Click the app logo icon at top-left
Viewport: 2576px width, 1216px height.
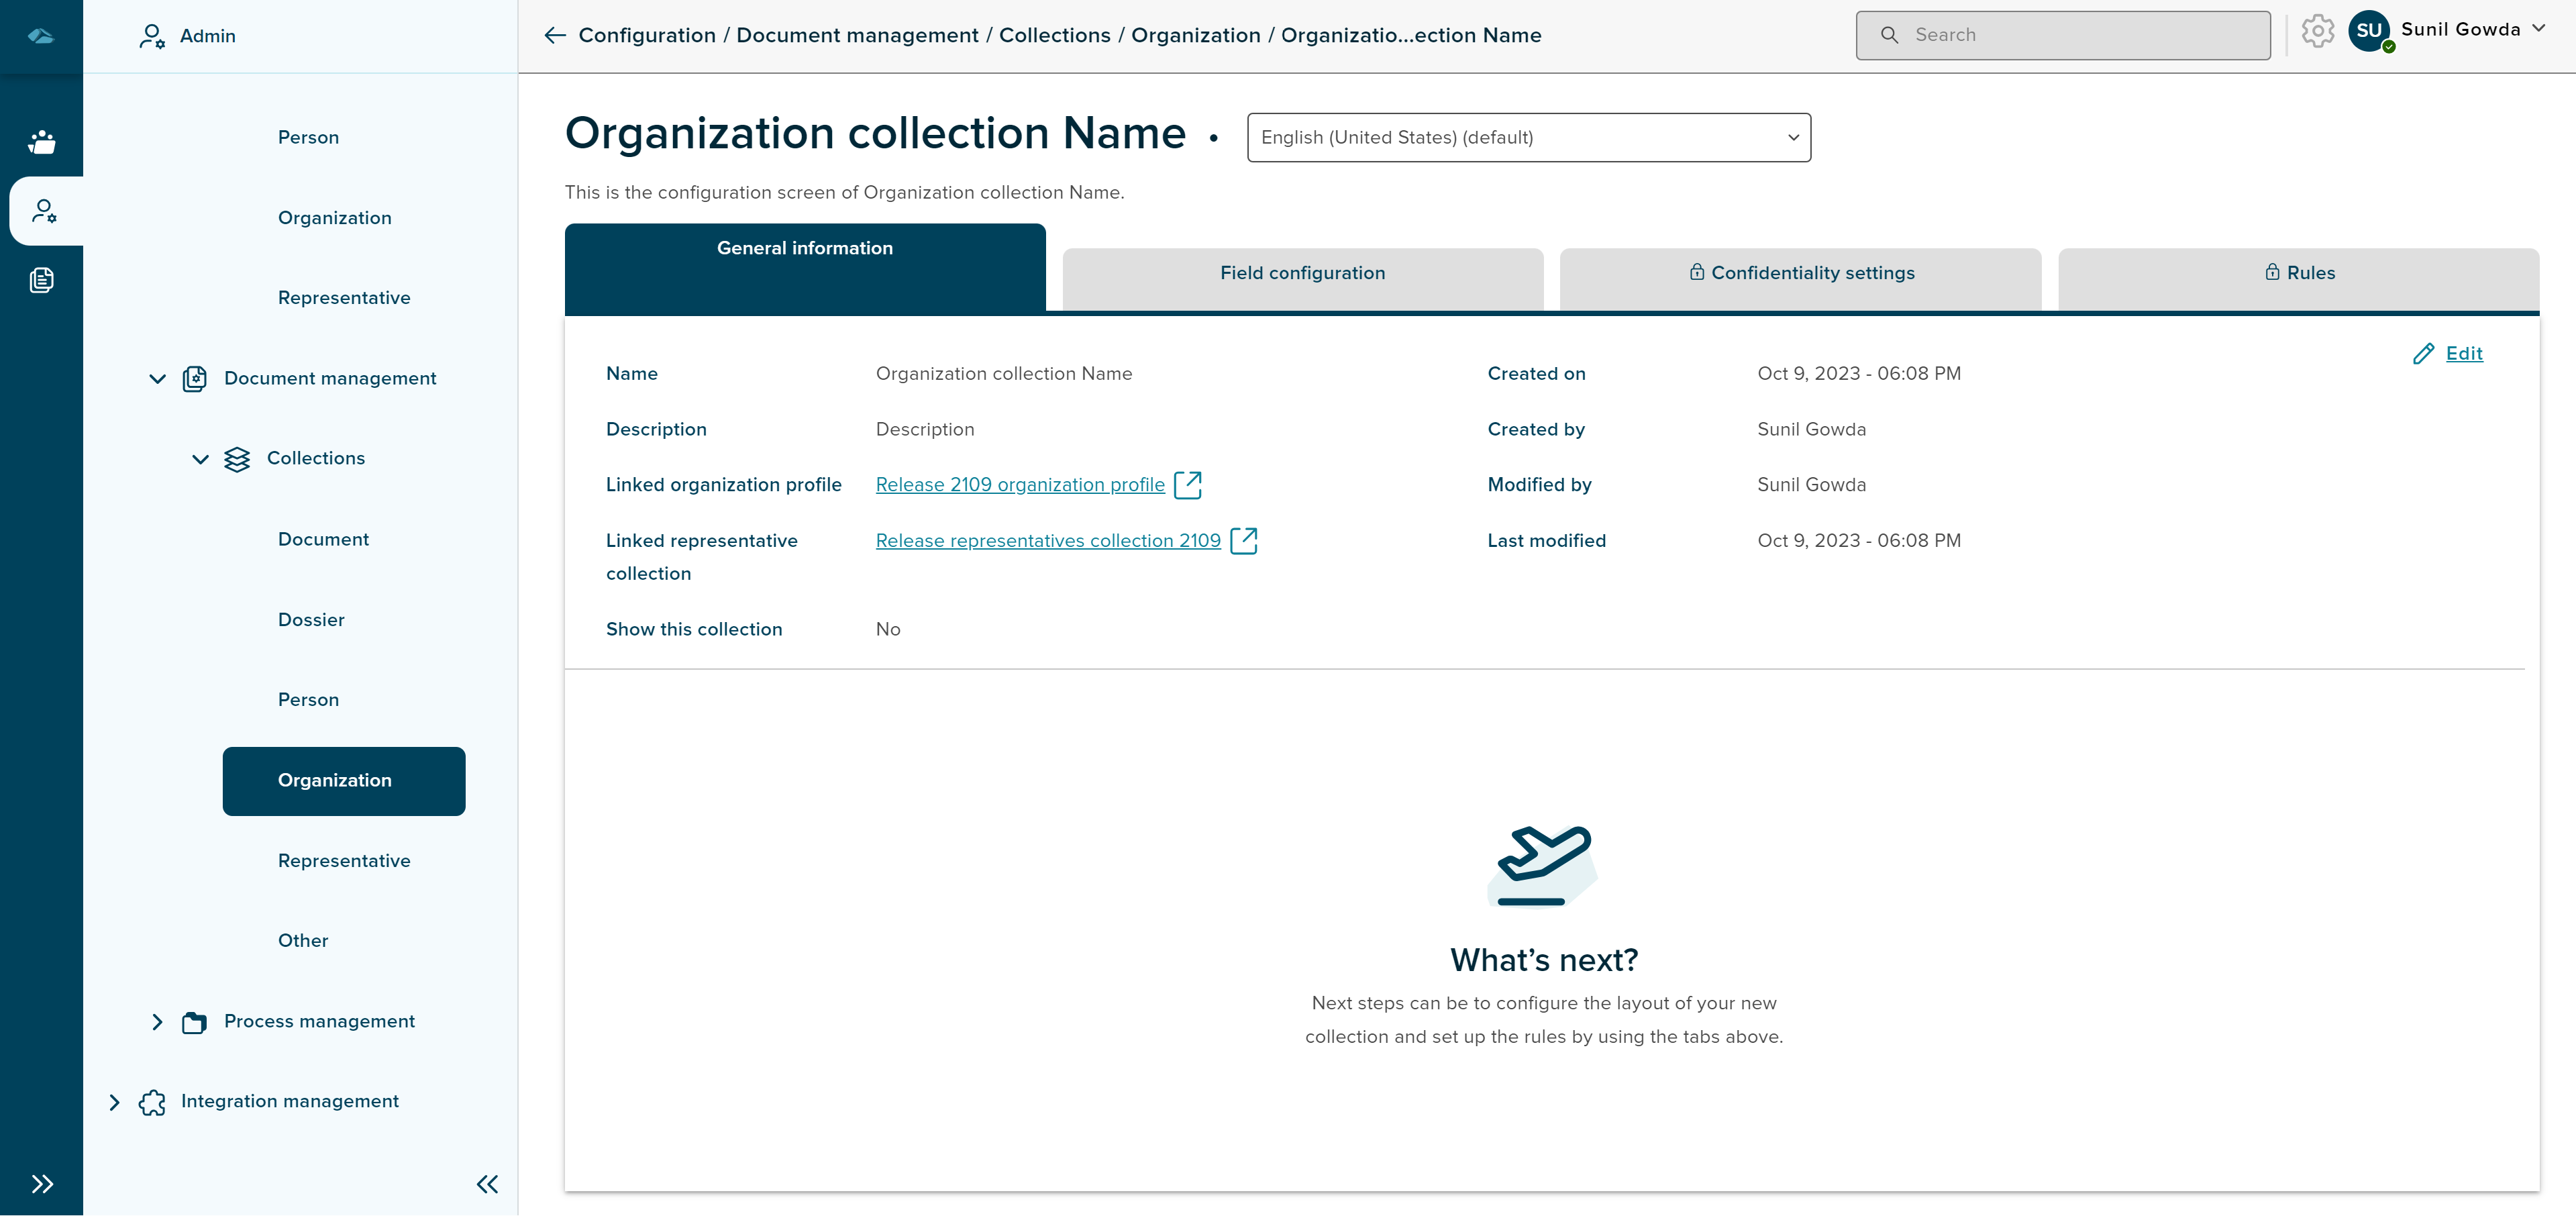(x=41, y=36)
